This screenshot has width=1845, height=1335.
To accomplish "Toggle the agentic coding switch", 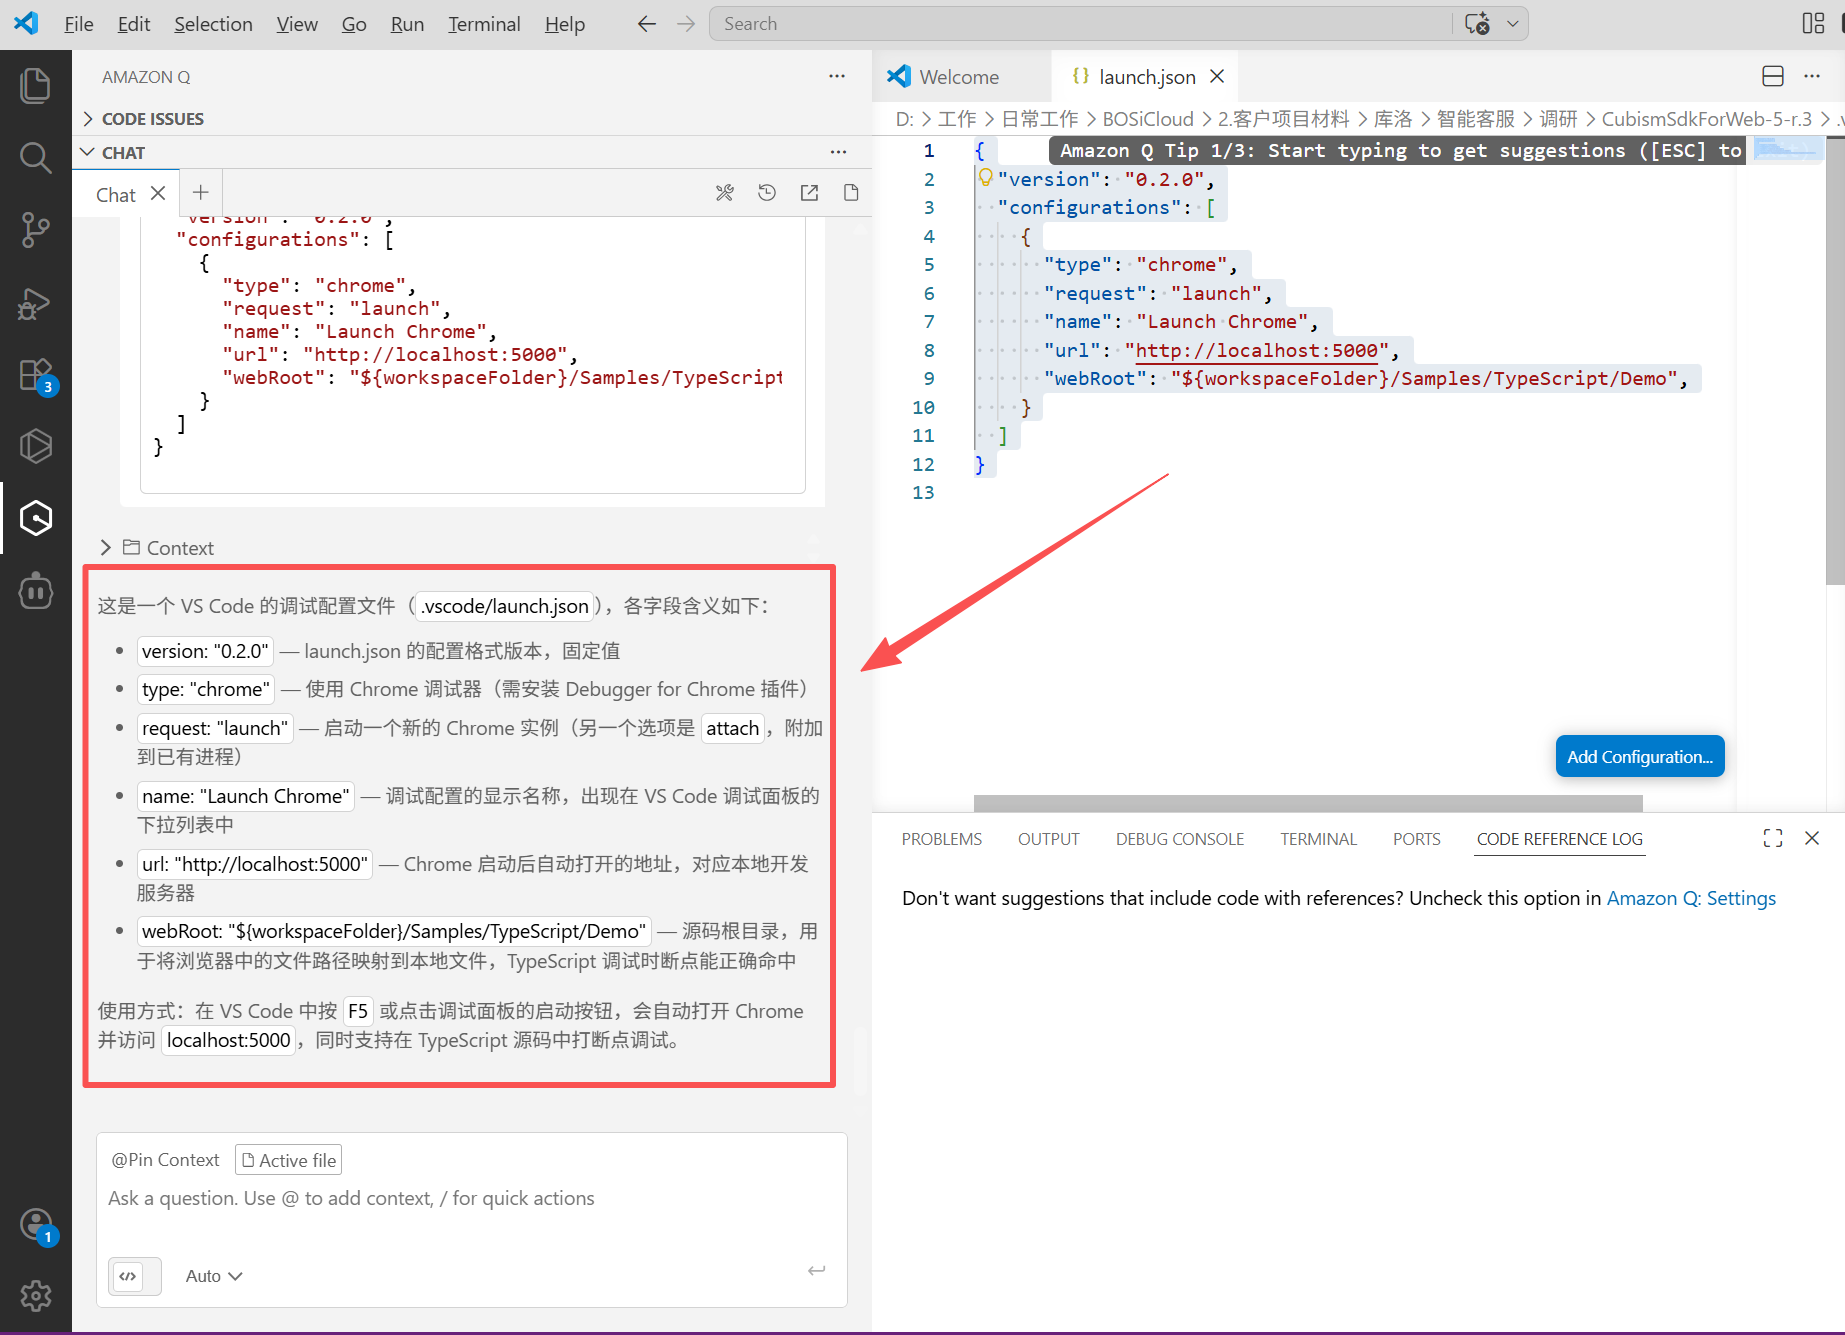I will (x=134, y=1276).
